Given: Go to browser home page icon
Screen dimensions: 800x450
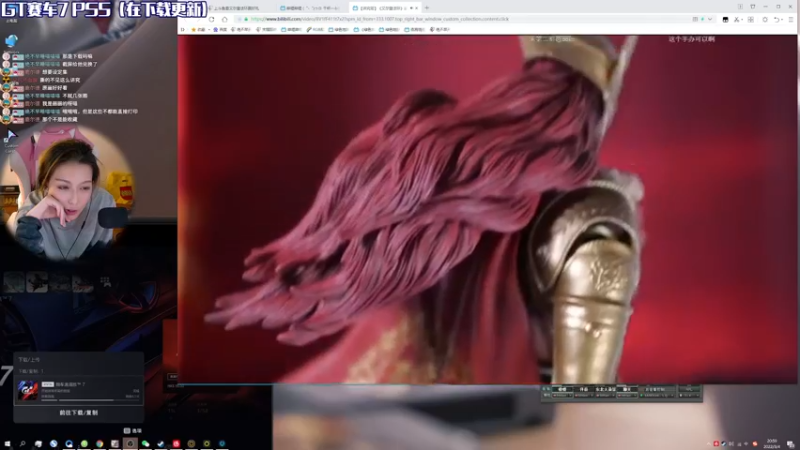Looking at the screenshot, I should click(224, 19).
